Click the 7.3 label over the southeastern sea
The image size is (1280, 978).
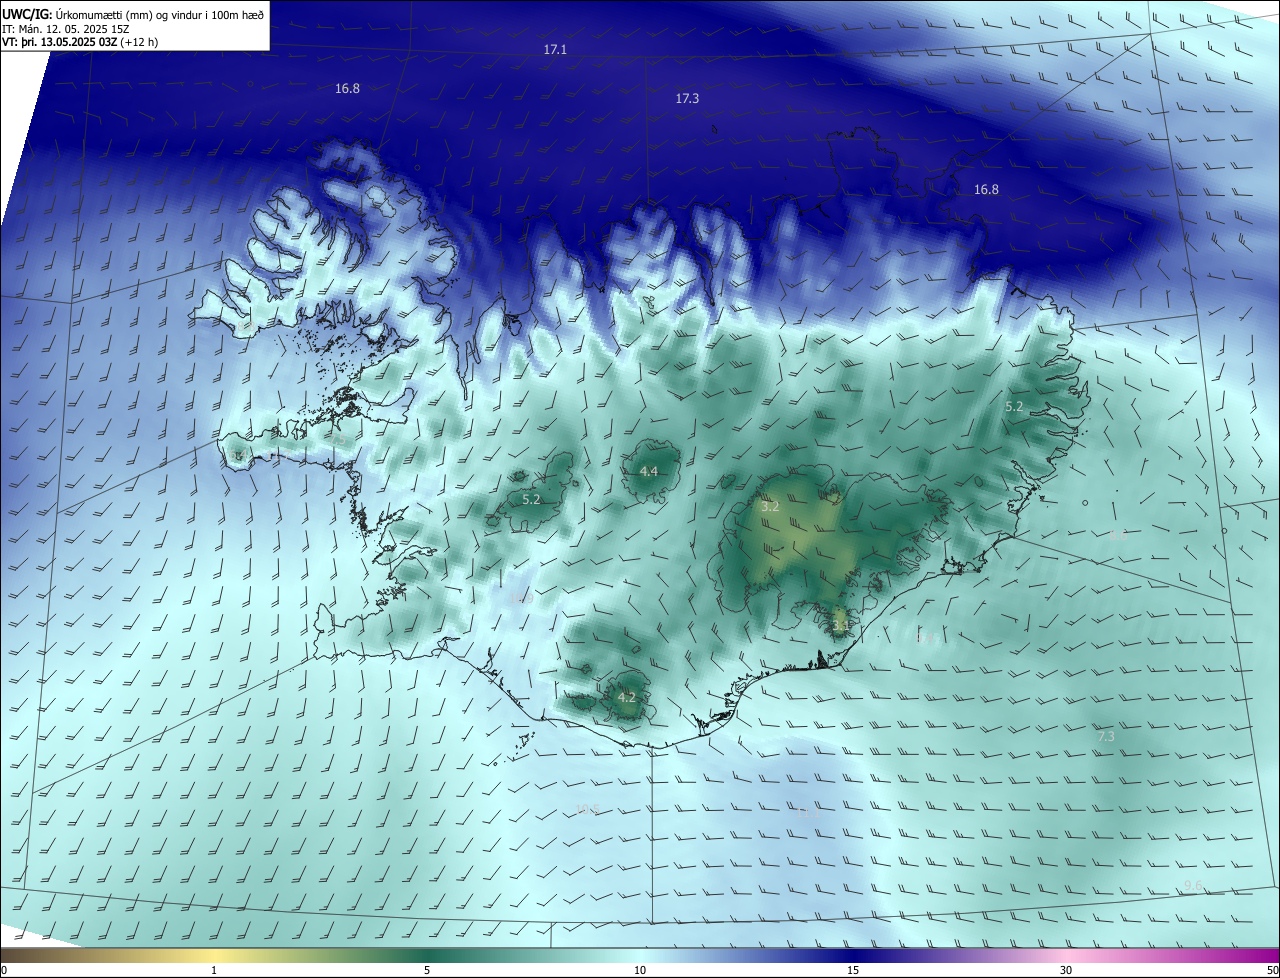[x=1106, y=736]
